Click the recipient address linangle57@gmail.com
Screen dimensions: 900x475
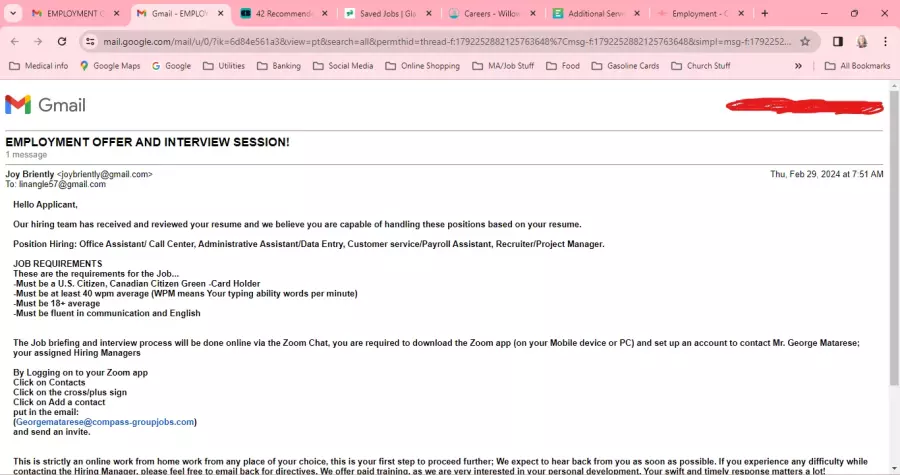point(62,184)
